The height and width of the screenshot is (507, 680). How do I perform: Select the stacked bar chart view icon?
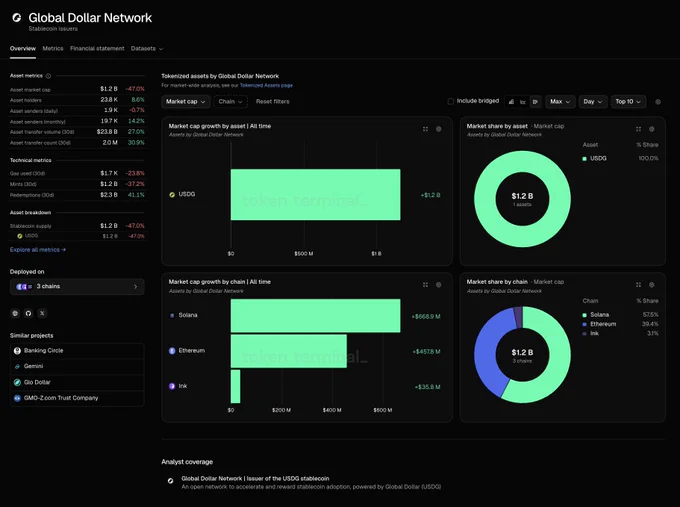click(x=511, y=101)
